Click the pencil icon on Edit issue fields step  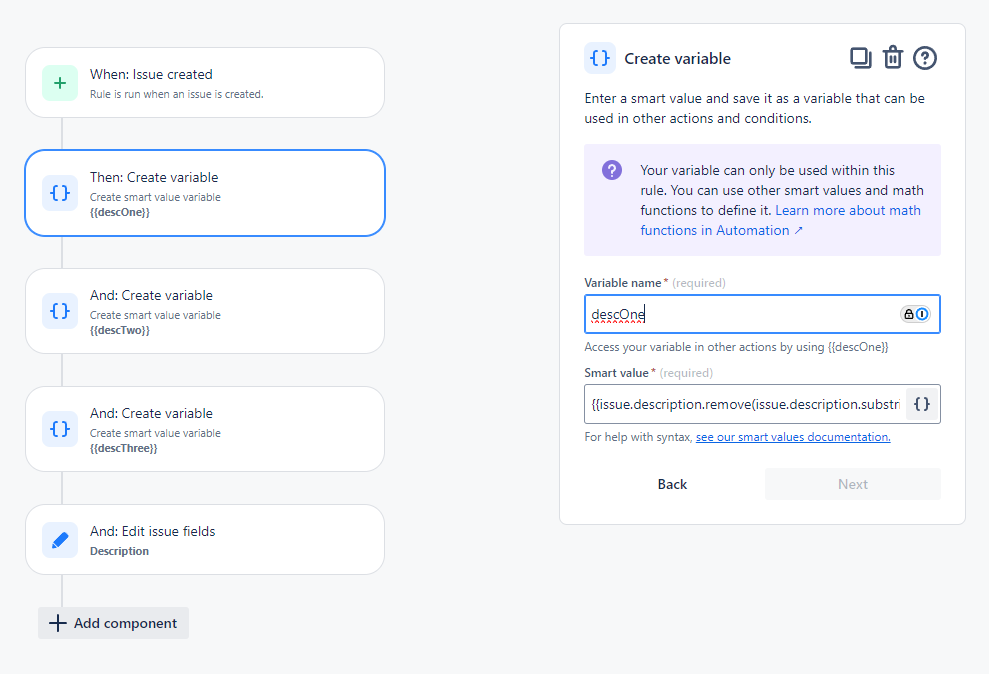[x=60, y=539]
